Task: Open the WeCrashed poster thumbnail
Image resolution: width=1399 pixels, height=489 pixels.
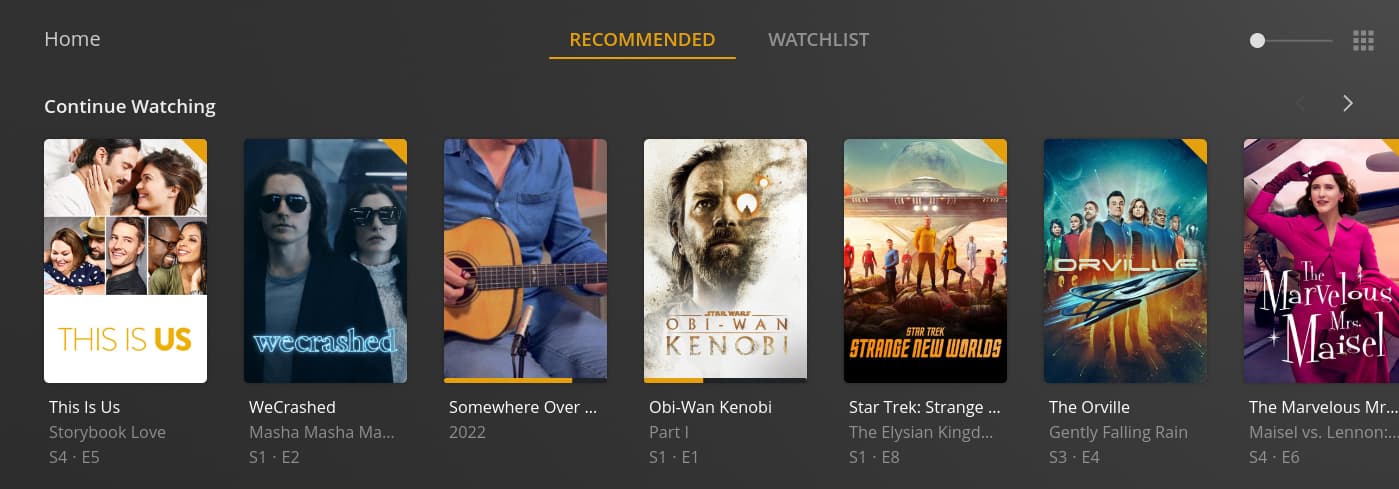Action: click(x=325, y=261)
